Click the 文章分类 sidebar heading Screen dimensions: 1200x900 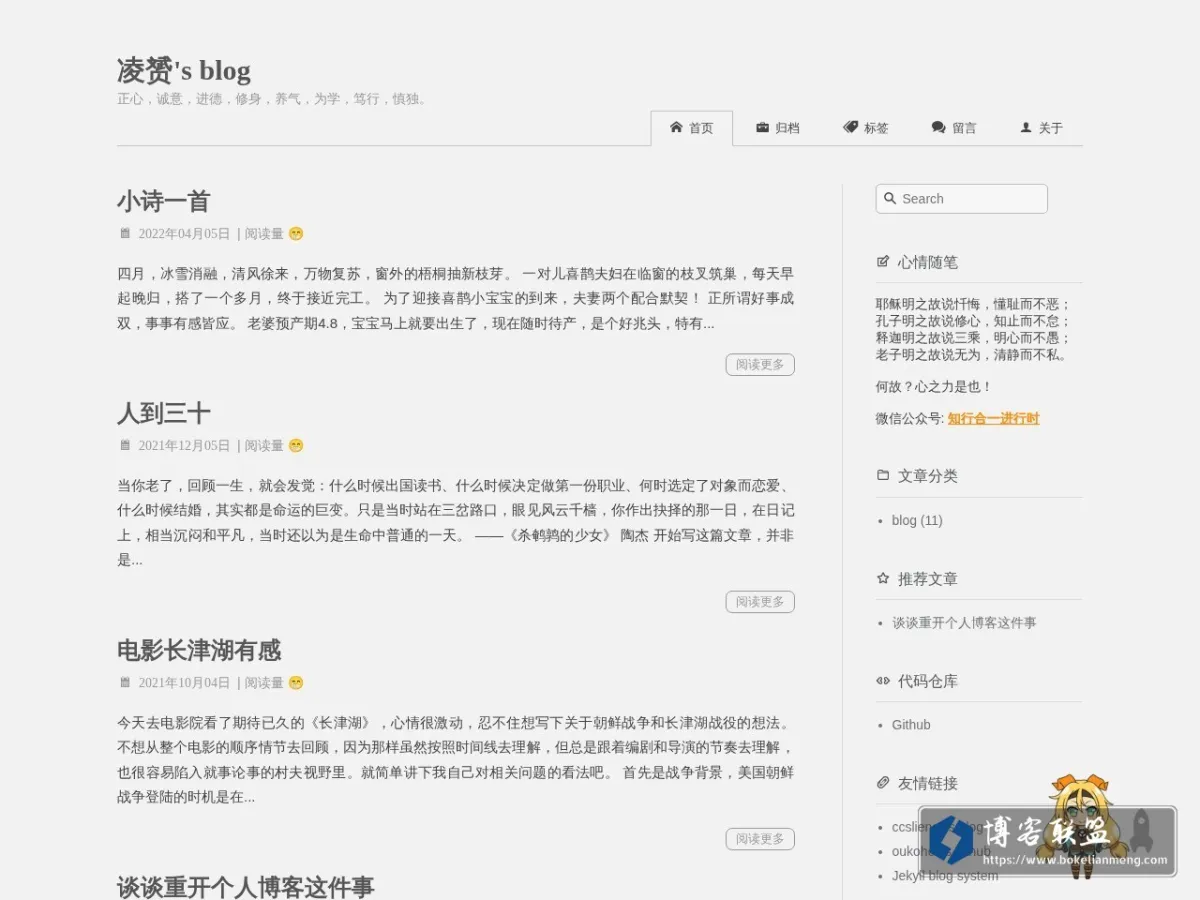tap(928, 476)
